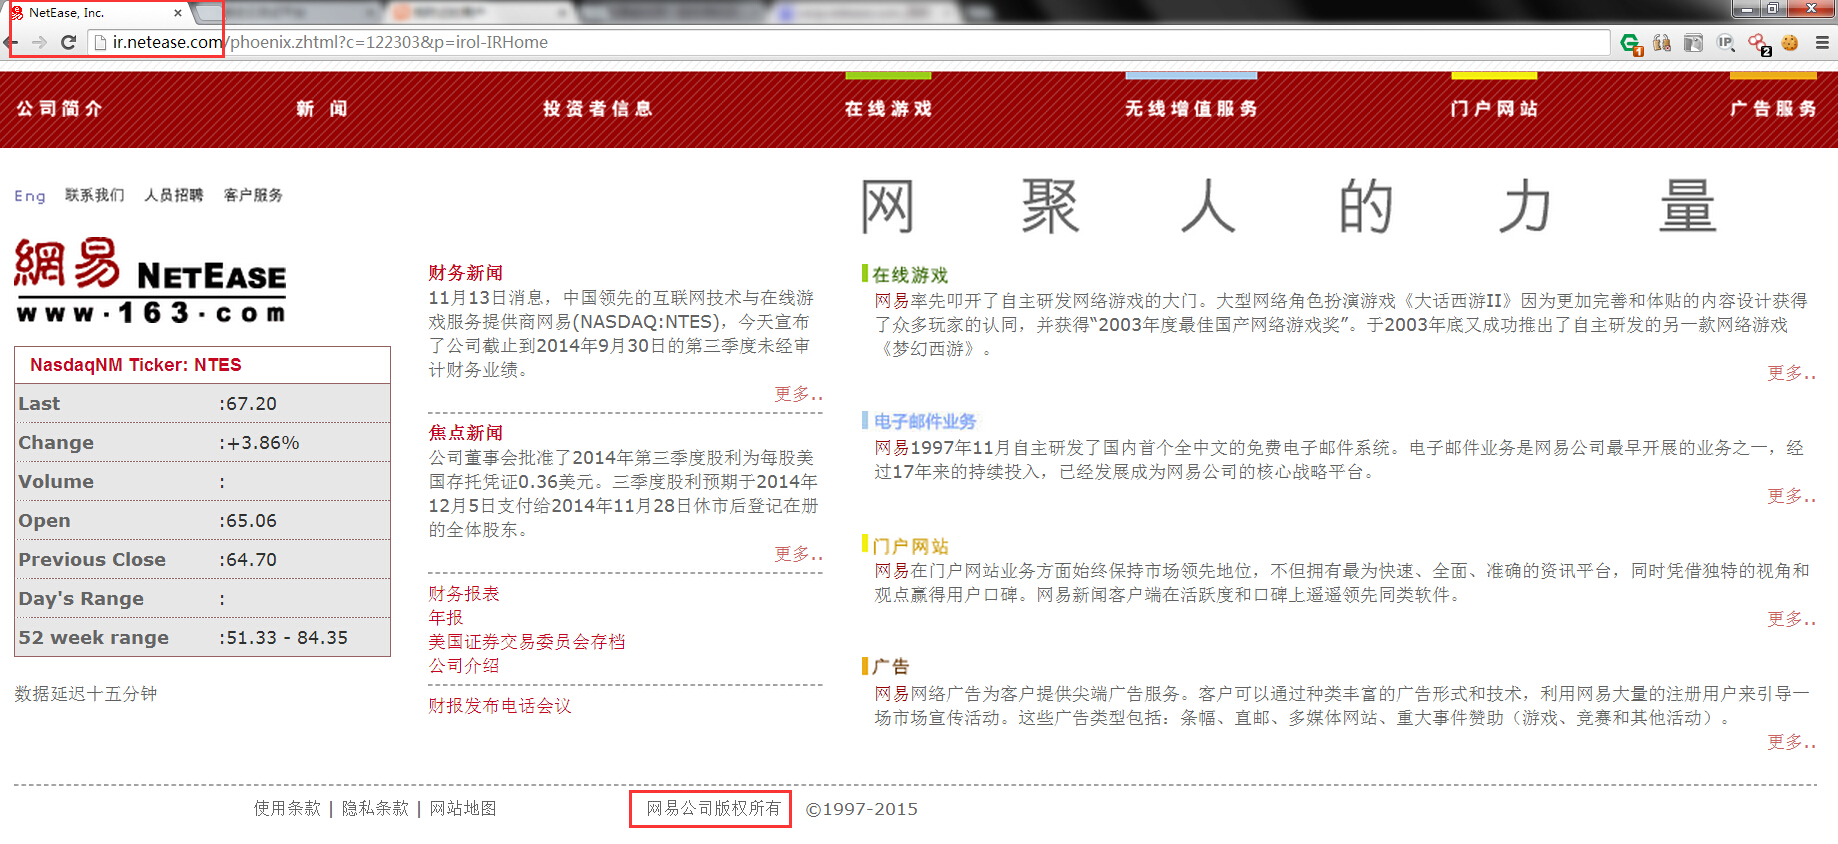Click the Last price value 67.20
This screenshot has width=1838, height=844.
tap(251, 404)
